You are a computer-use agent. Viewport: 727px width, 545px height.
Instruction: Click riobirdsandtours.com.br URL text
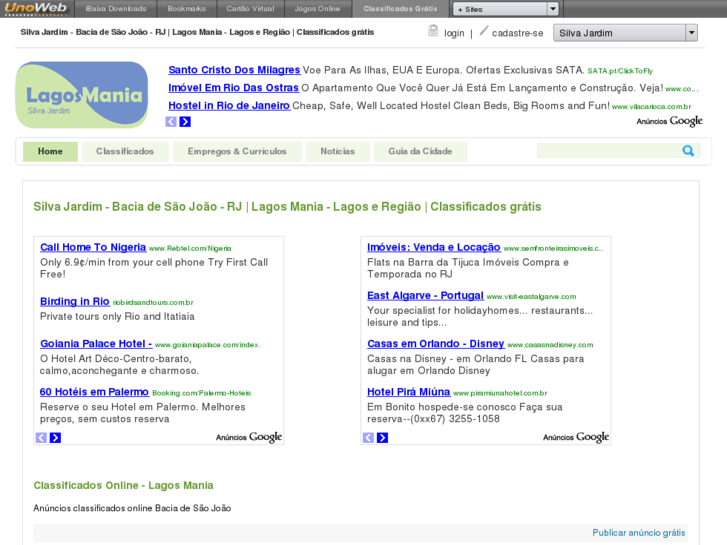(153, 303)
